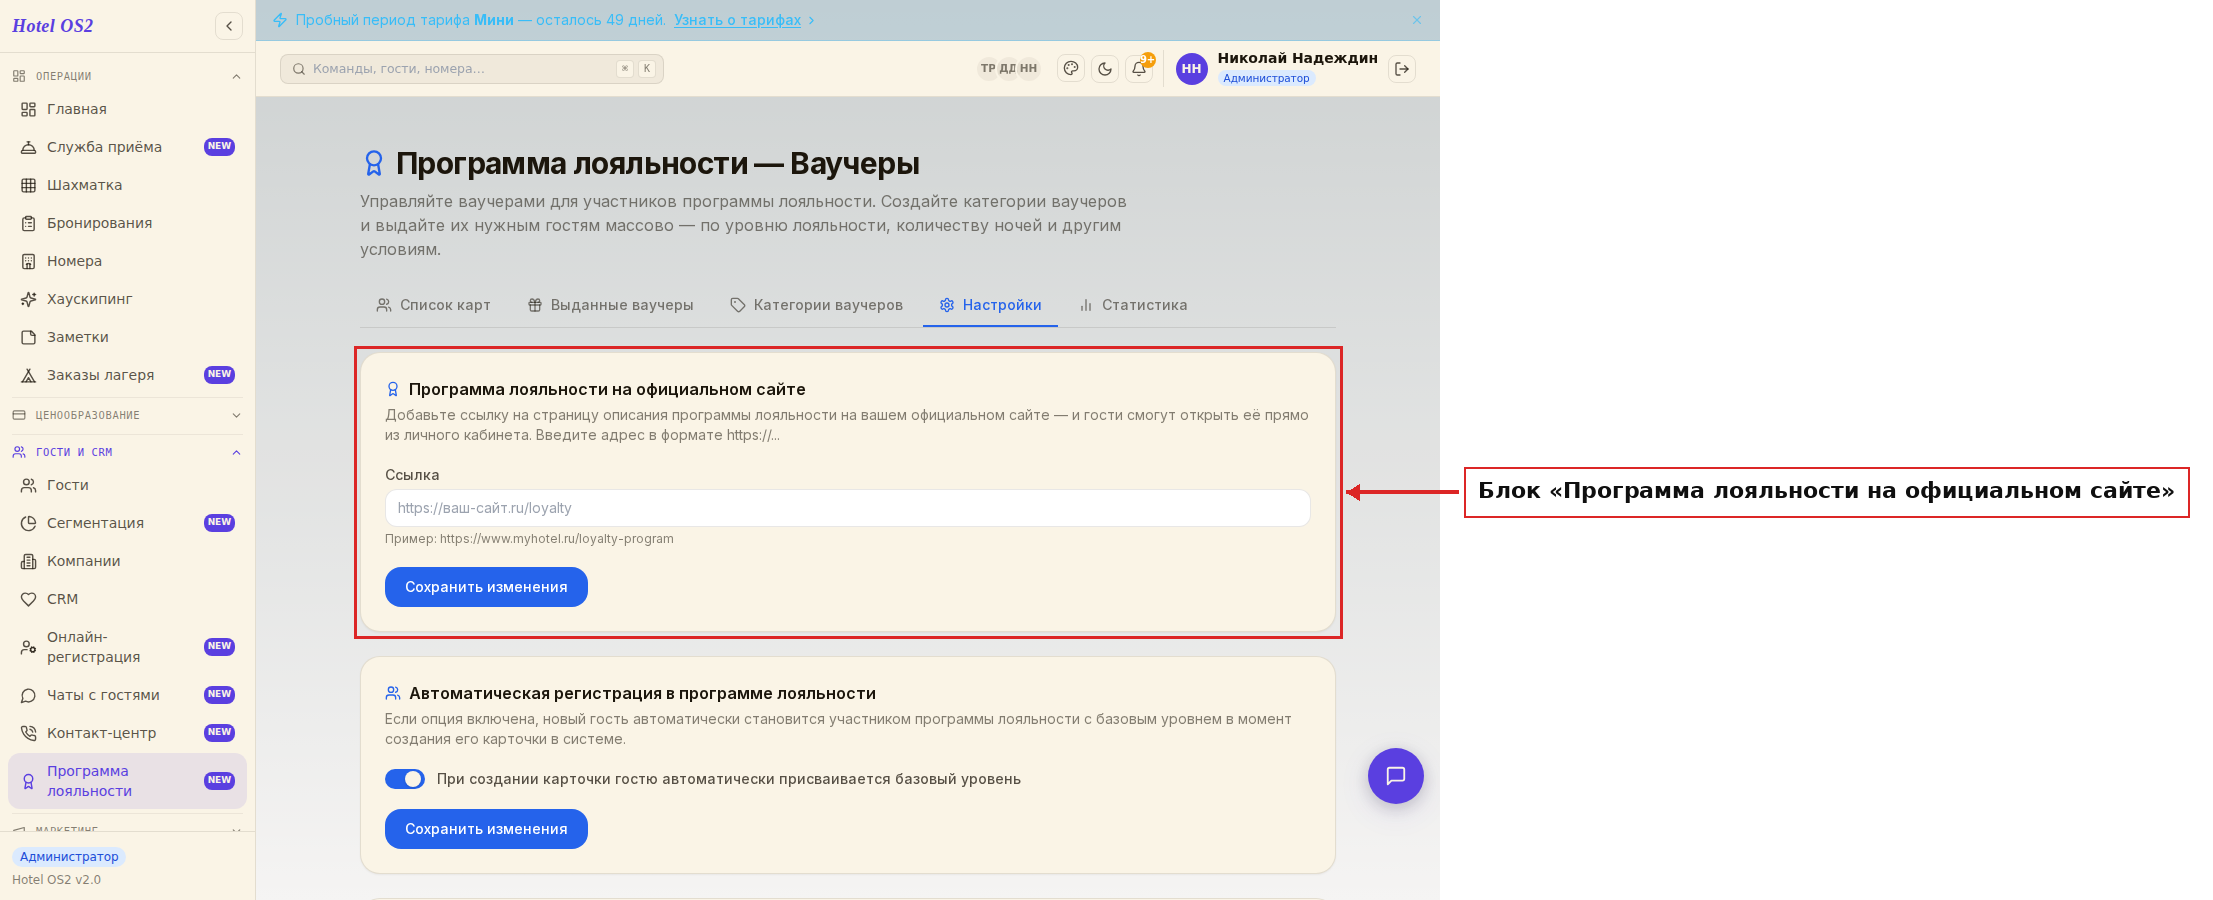Focus the Ссылка URL input field

[848, 508]
